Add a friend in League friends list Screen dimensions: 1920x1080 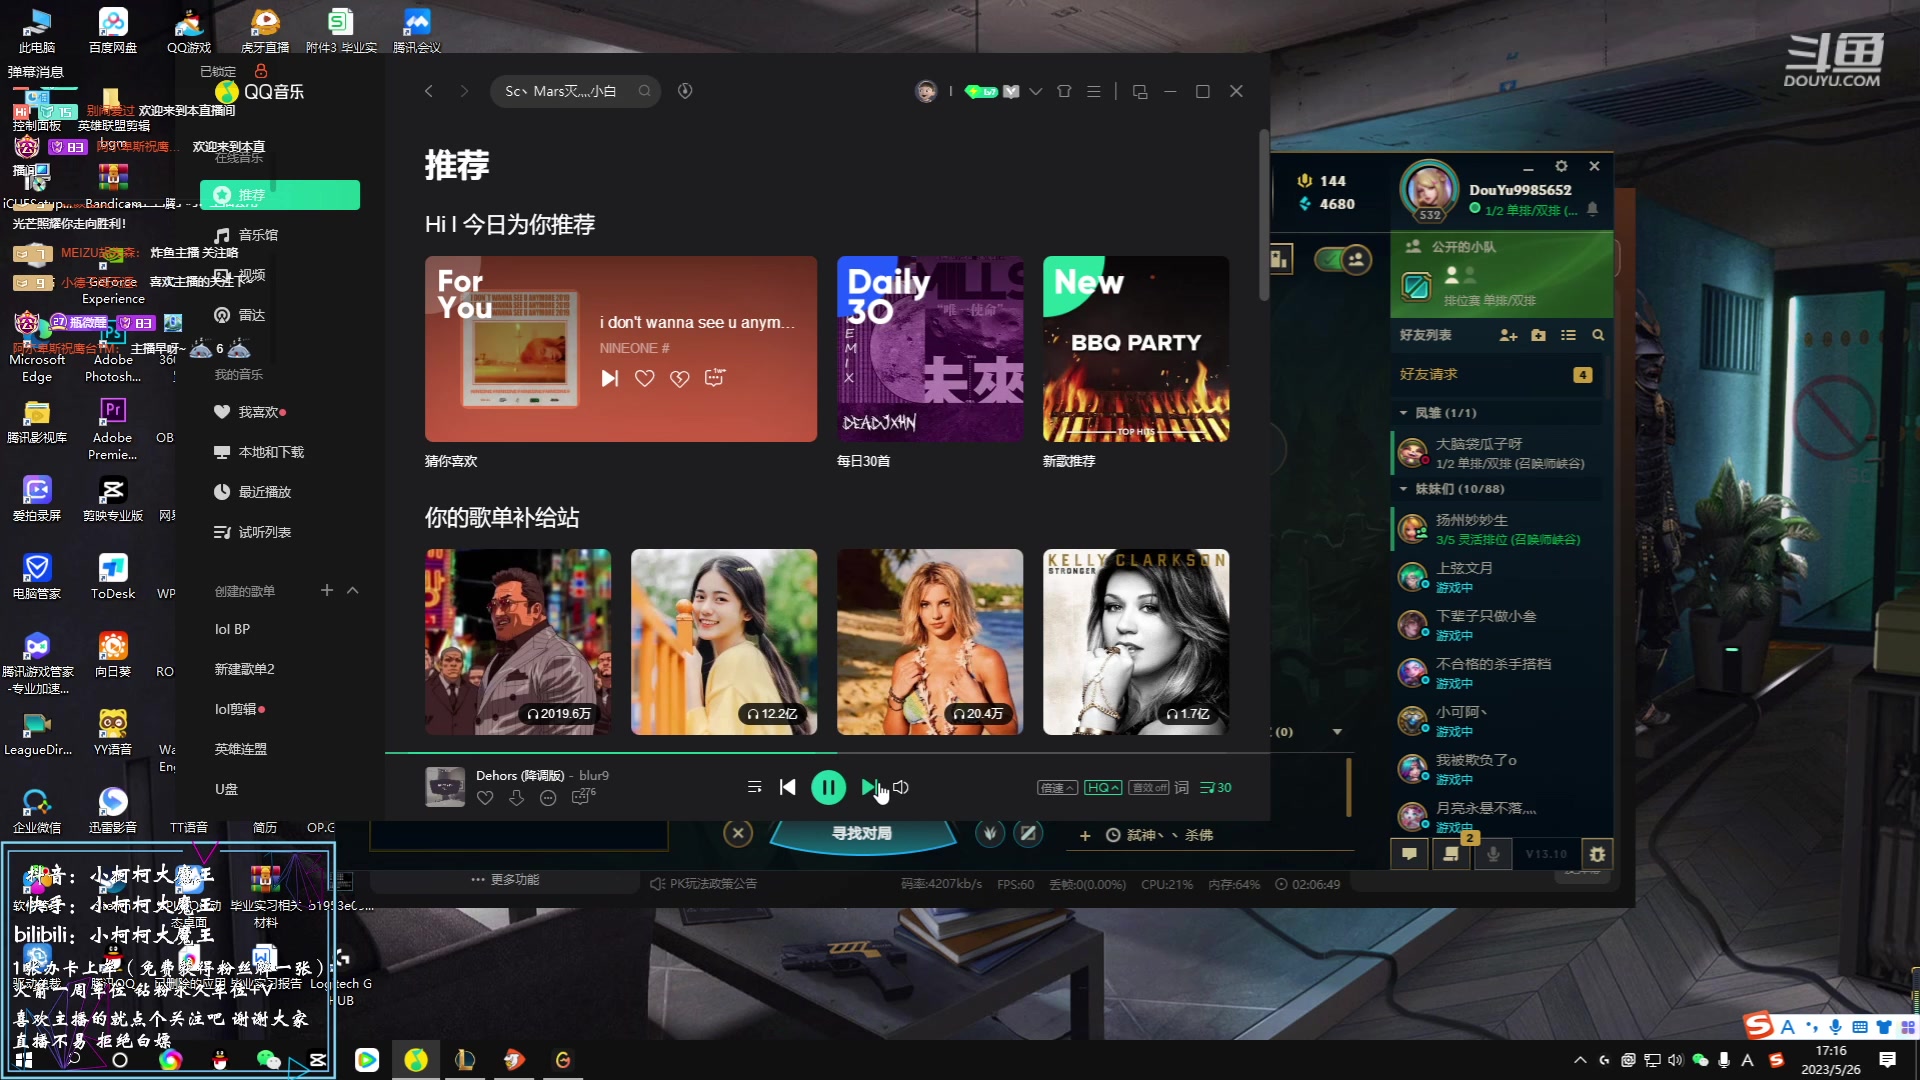(1508, 335)
